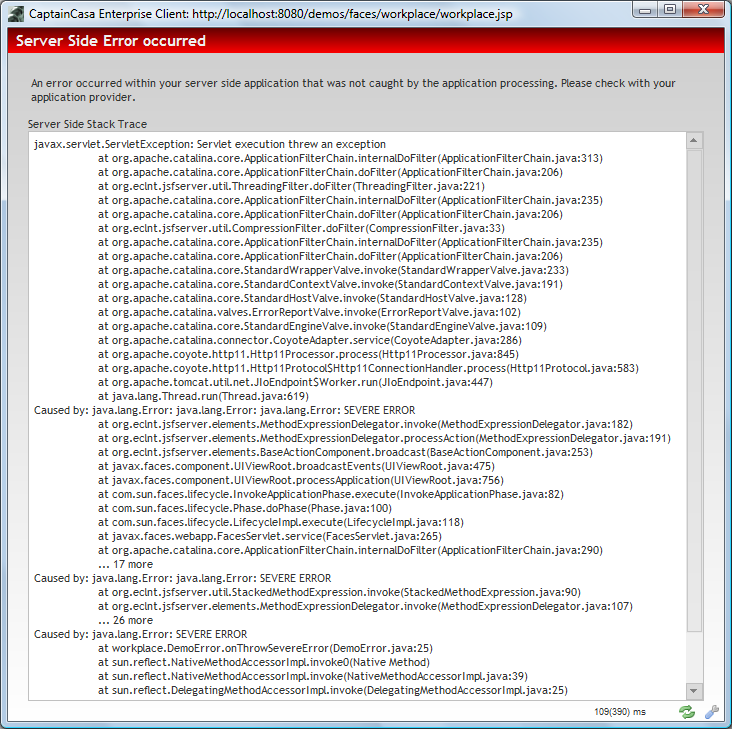Close the CaptainCasa Enterprise Client window
Screen dimensions: 732x729
(703, 10)
